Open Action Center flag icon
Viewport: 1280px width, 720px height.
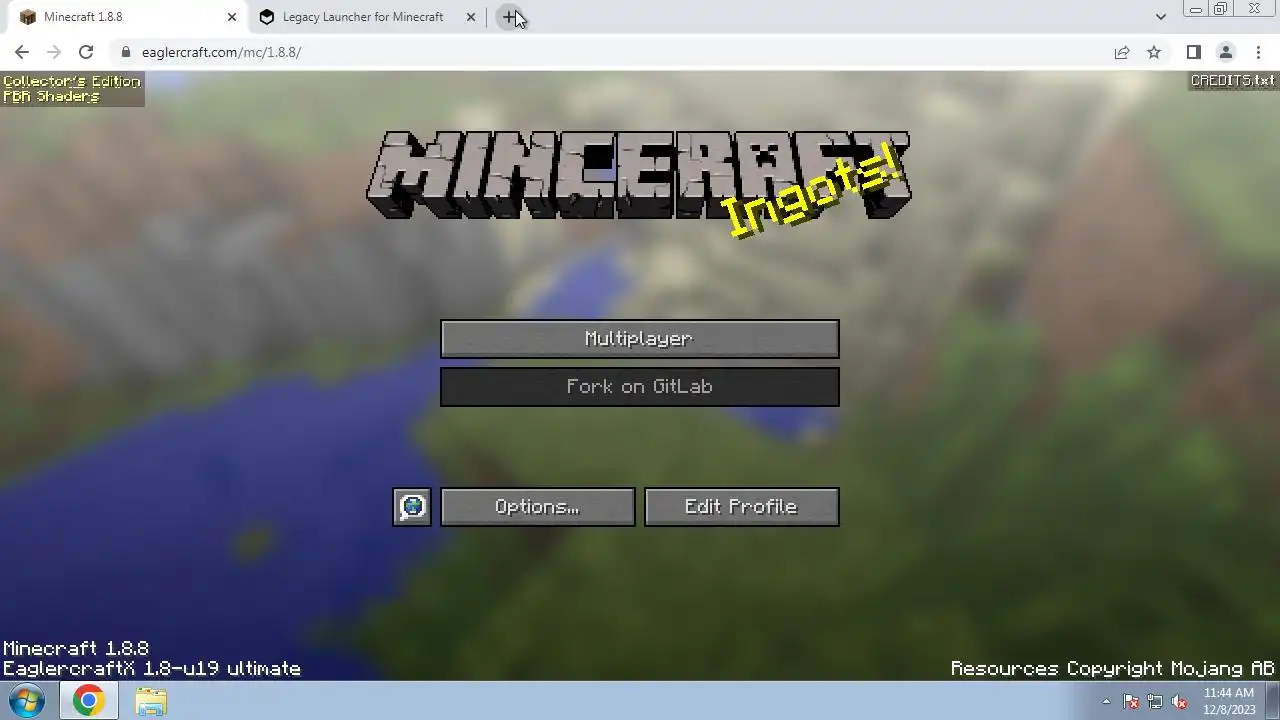tap(1131, 701)
